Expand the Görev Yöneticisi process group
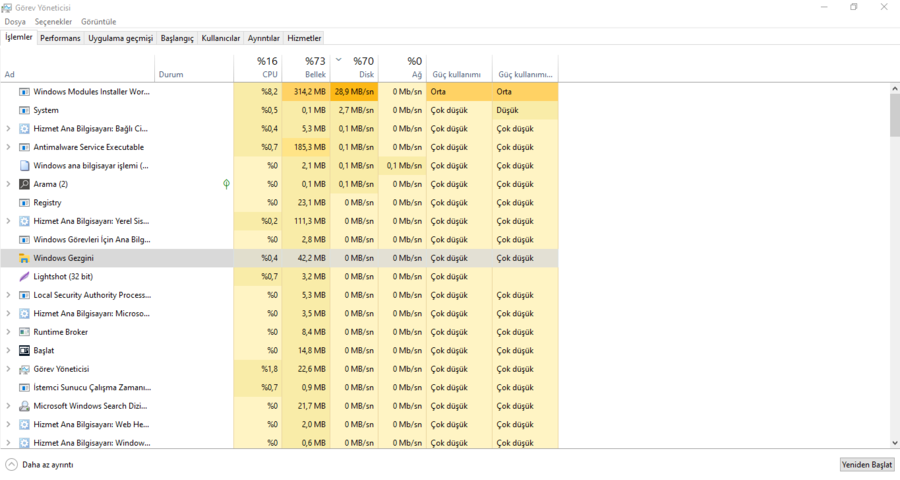 click(8, 369)
